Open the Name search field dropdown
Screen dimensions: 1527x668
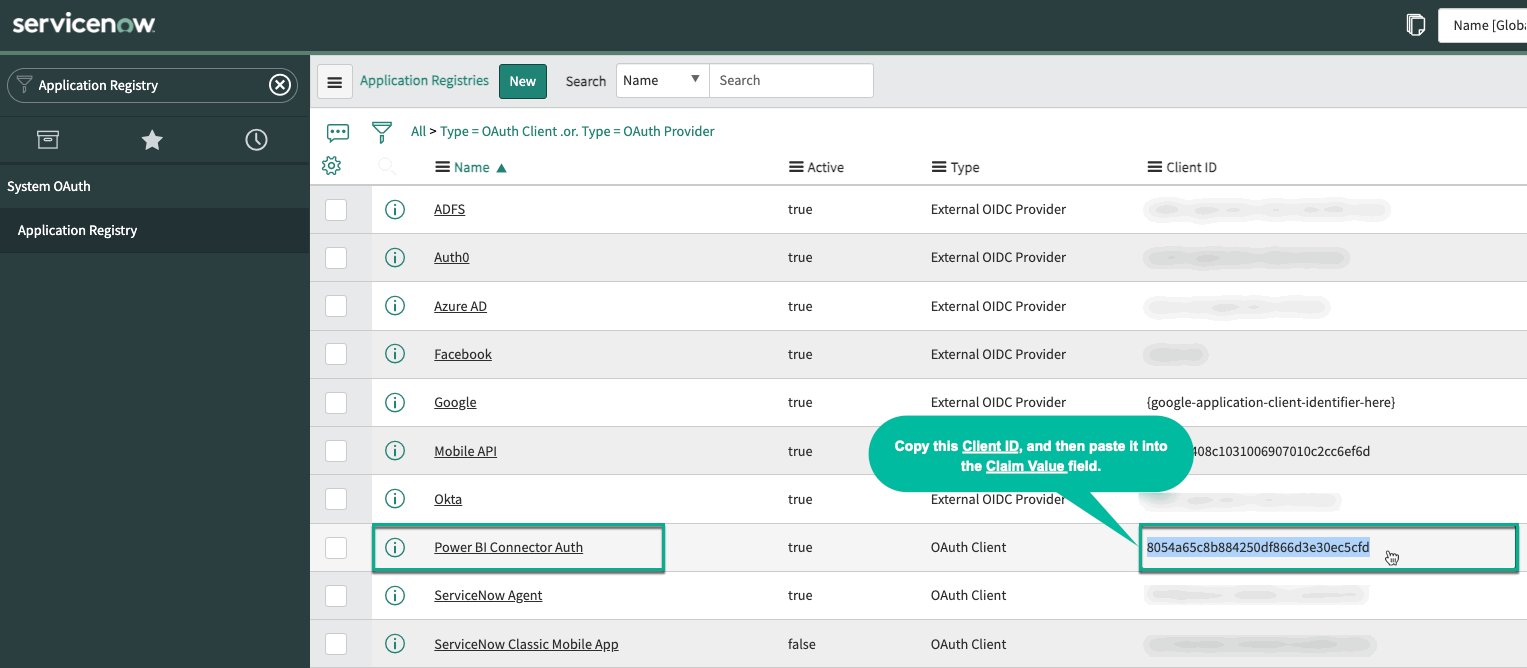(x=662, y=81)
